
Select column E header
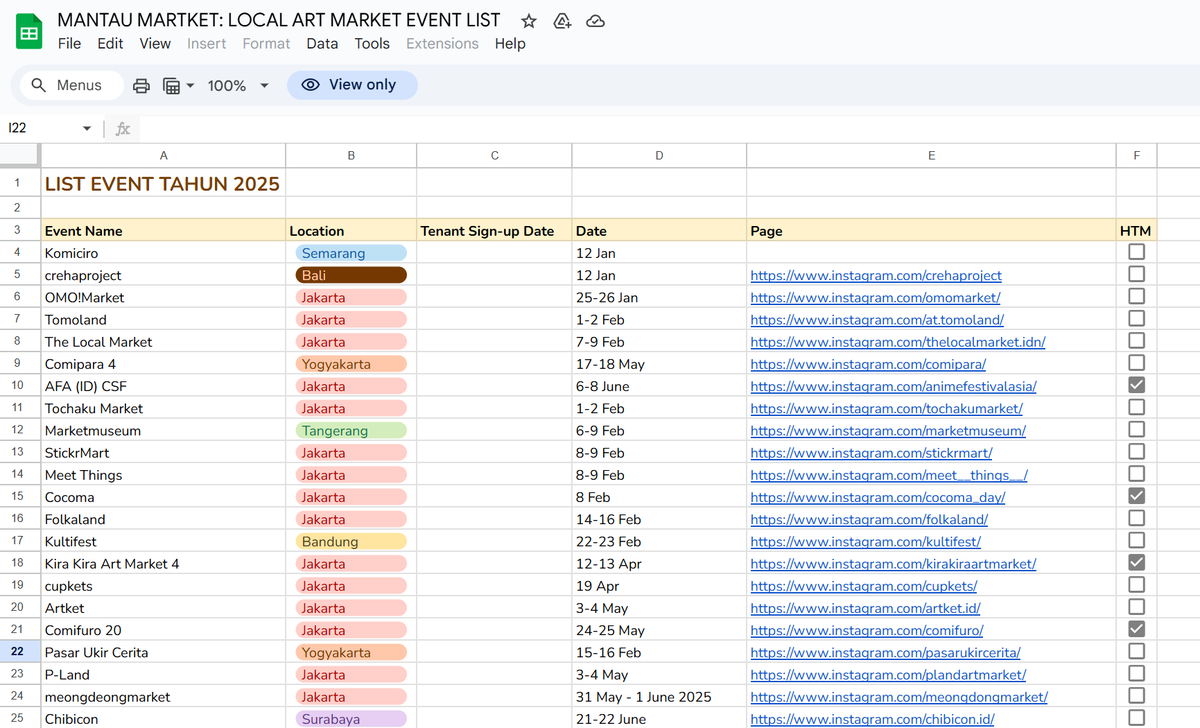[931, 155]
